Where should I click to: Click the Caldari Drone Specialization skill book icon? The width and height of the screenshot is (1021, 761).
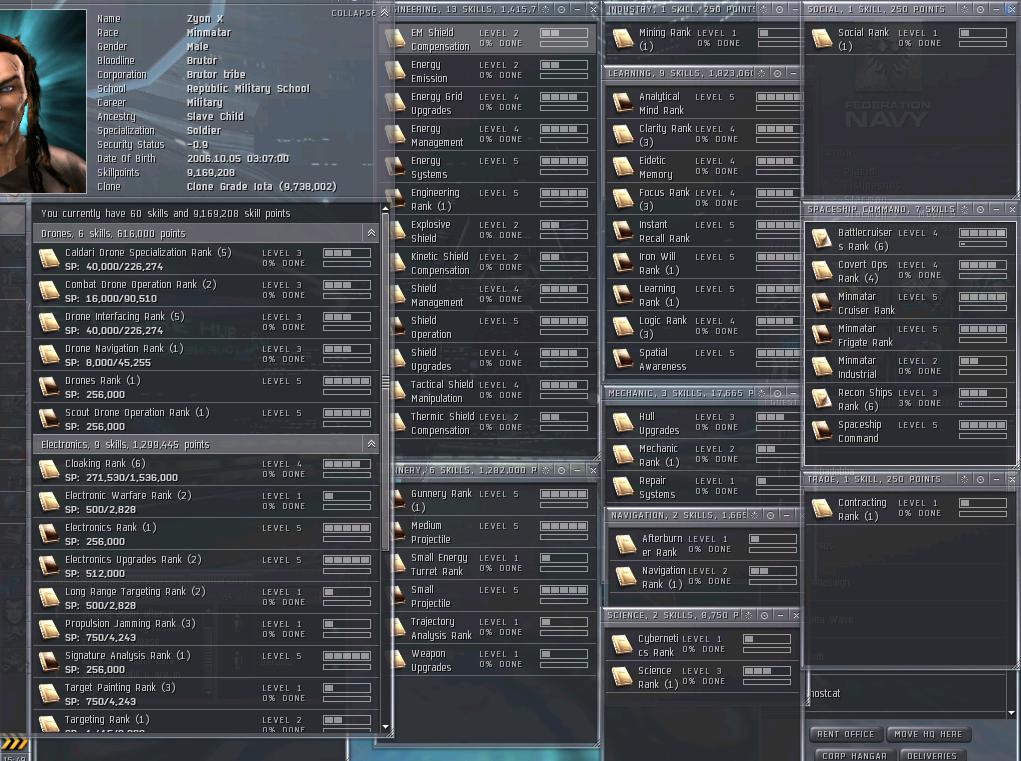[x=49, y=259]
